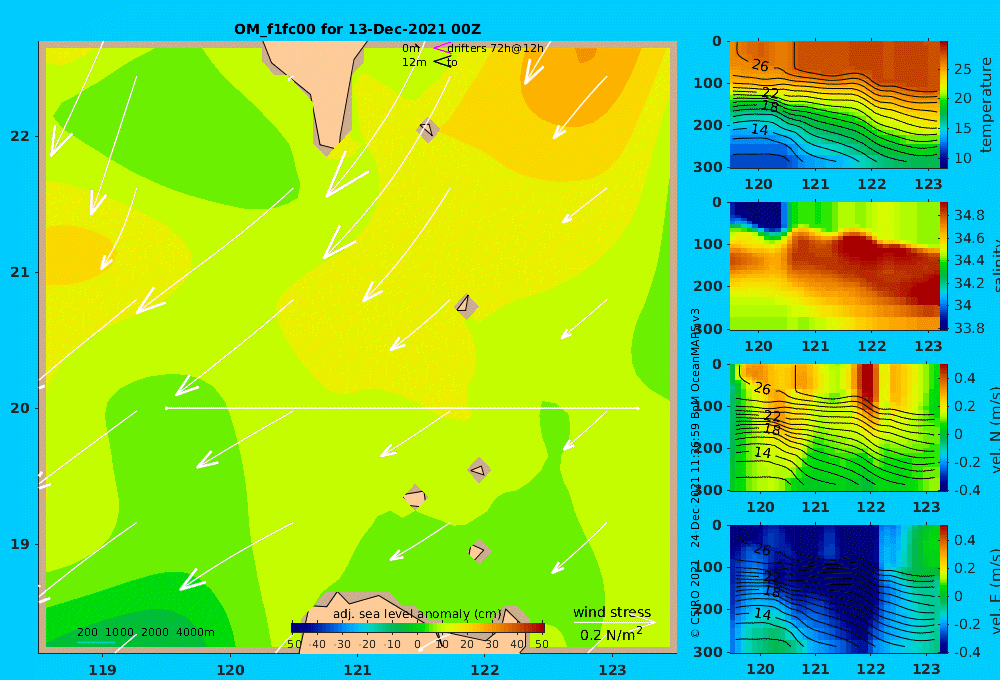The width and height of the screenshot is (1000, 680).
Task: Click the '20' latitude tick on main map
Action: (20, 408)
